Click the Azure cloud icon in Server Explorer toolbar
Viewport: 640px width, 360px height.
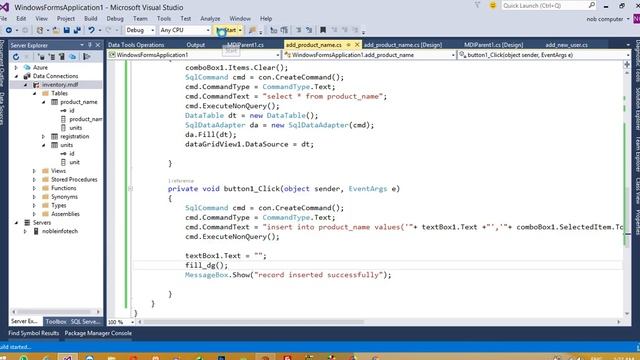[x=73, y=57]
